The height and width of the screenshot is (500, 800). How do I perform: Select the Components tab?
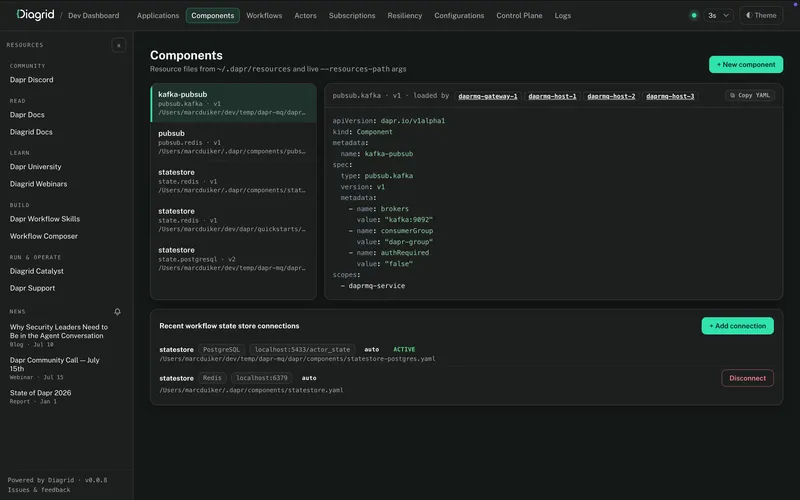click(212, 15)
